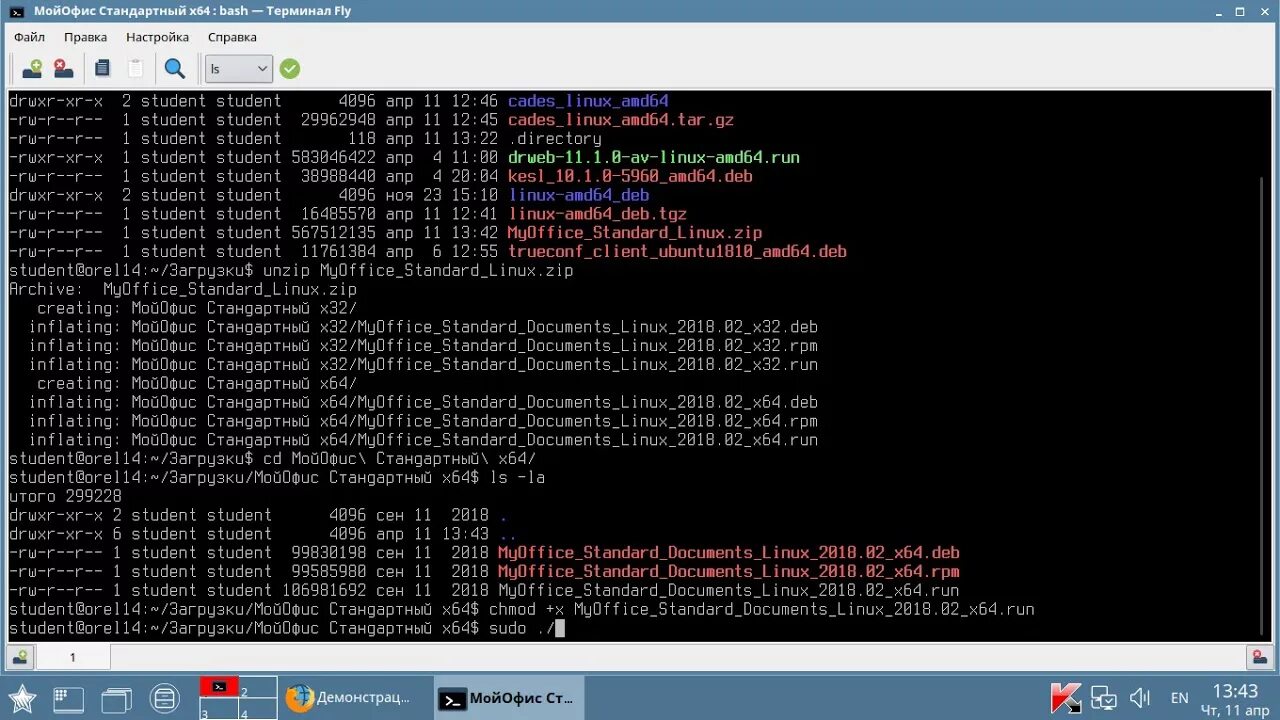Click 'trueconf_client_ubuntu1810_amd64.deb' file name
1280x720 pixels.
677,252
